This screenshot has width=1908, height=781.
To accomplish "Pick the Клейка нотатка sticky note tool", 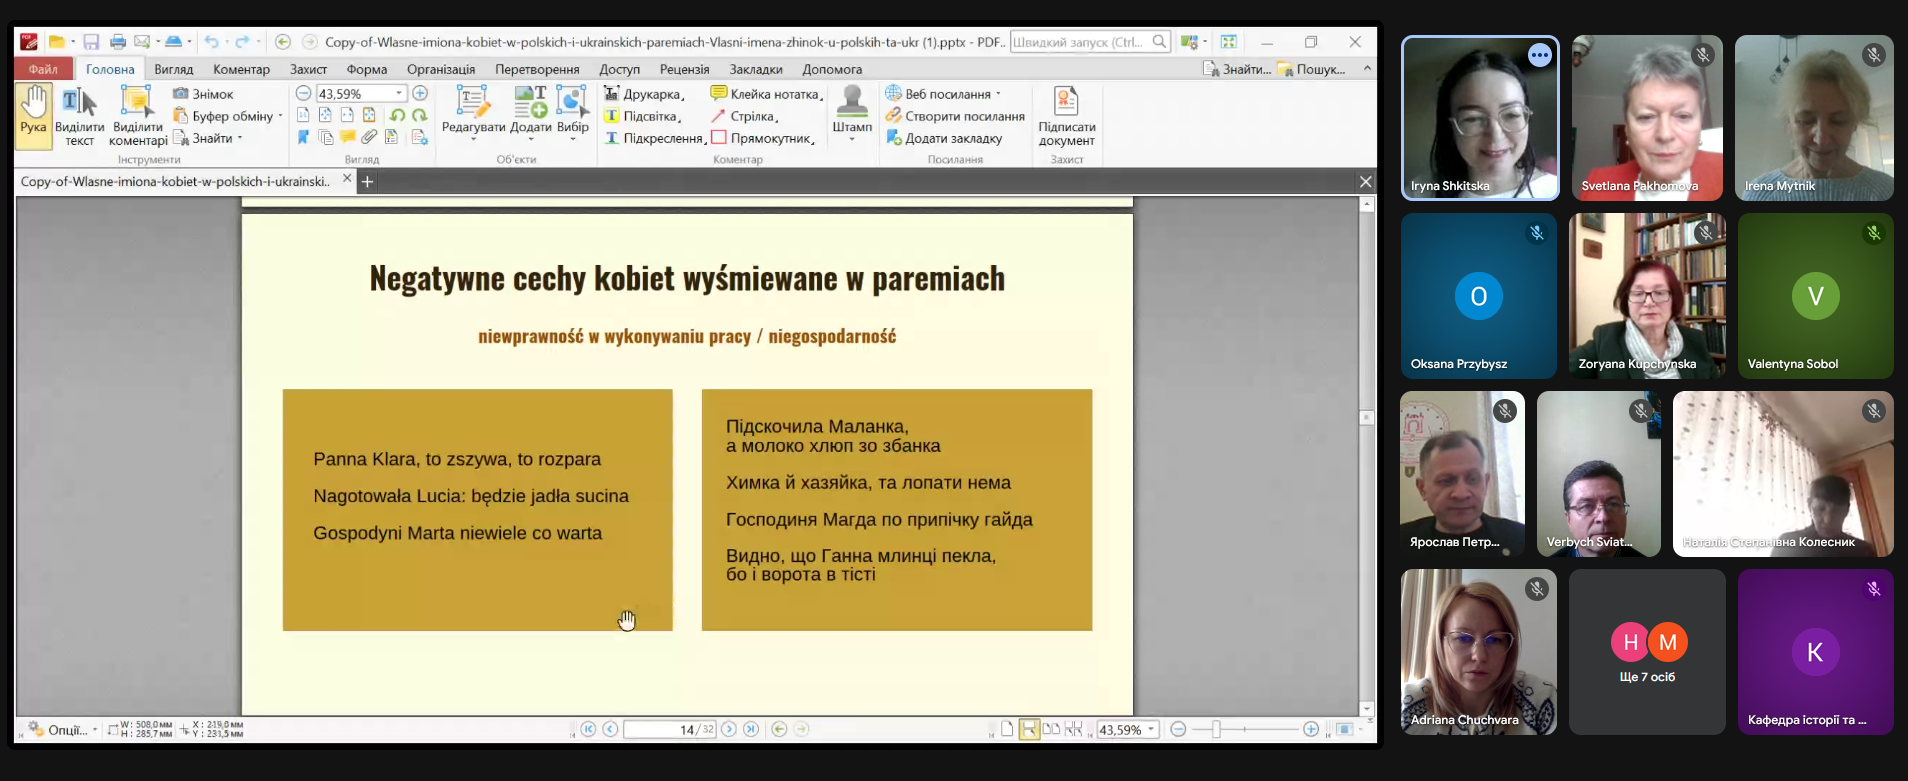I will tap(767, 94).
